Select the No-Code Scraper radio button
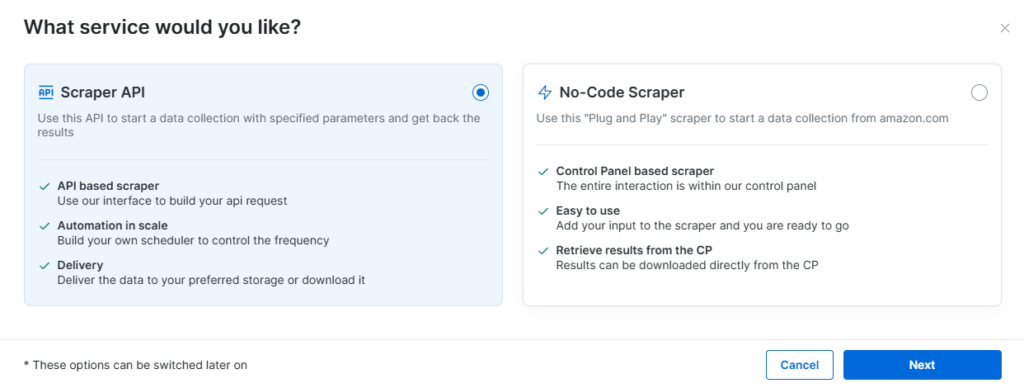The image size is (1024, 388). point(979,93)
